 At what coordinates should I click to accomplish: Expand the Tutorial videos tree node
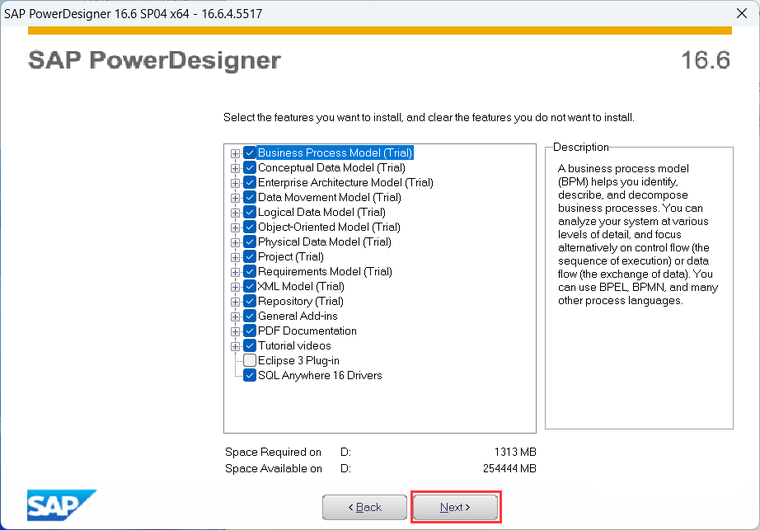tap(235, 346)
